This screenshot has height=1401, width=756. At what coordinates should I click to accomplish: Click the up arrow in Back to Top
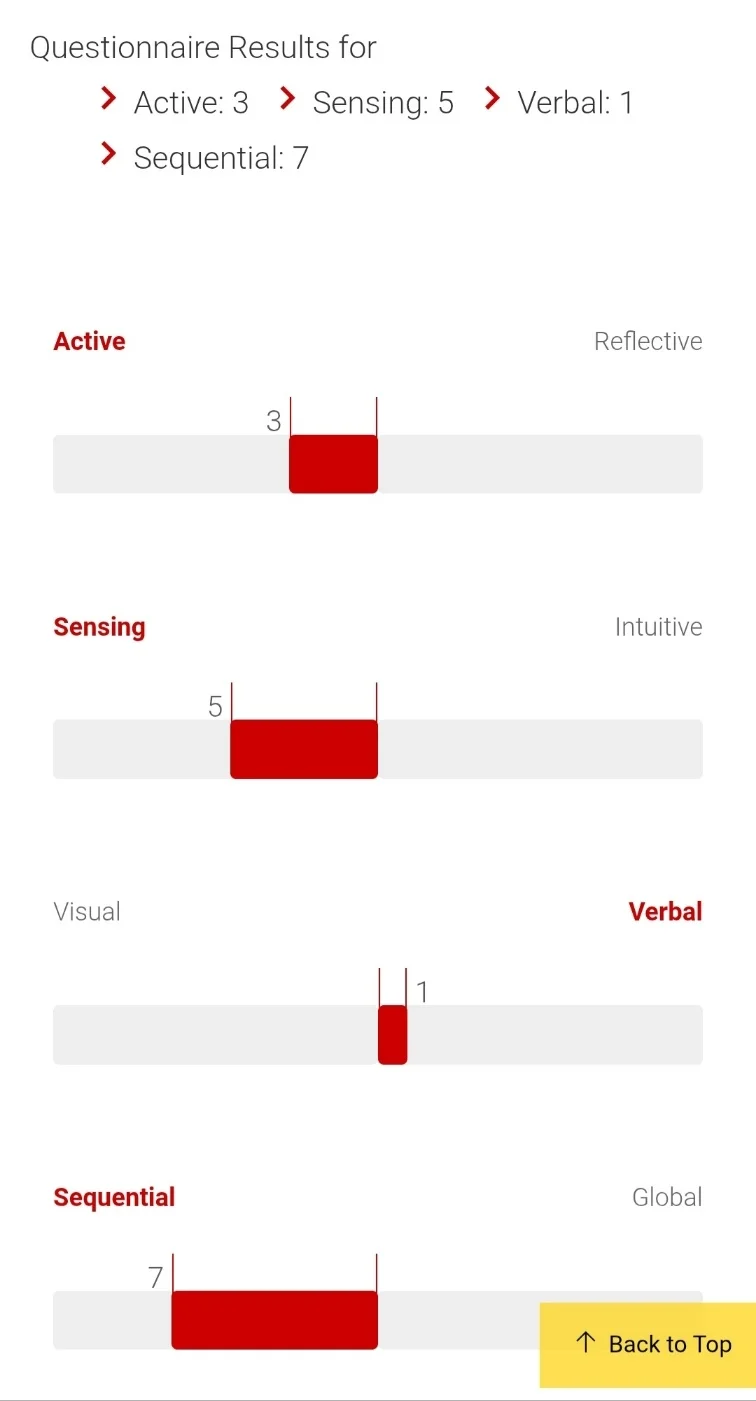click(x=586, y=1342)
